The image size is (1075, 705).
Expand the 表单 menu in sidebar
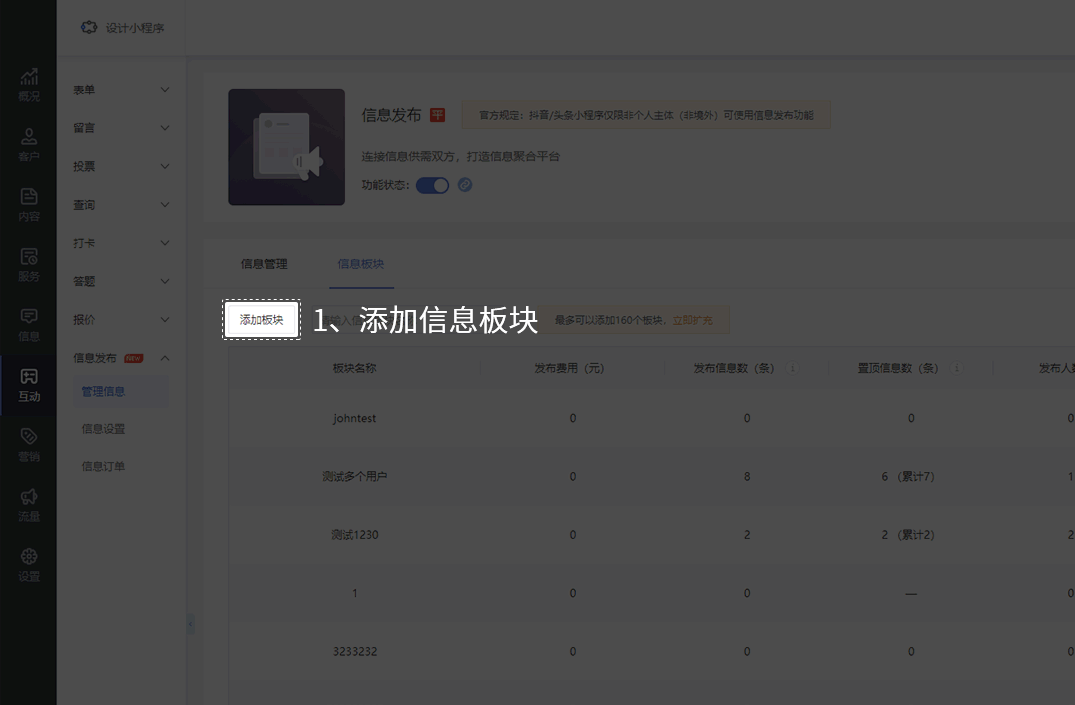pos(120,89)
